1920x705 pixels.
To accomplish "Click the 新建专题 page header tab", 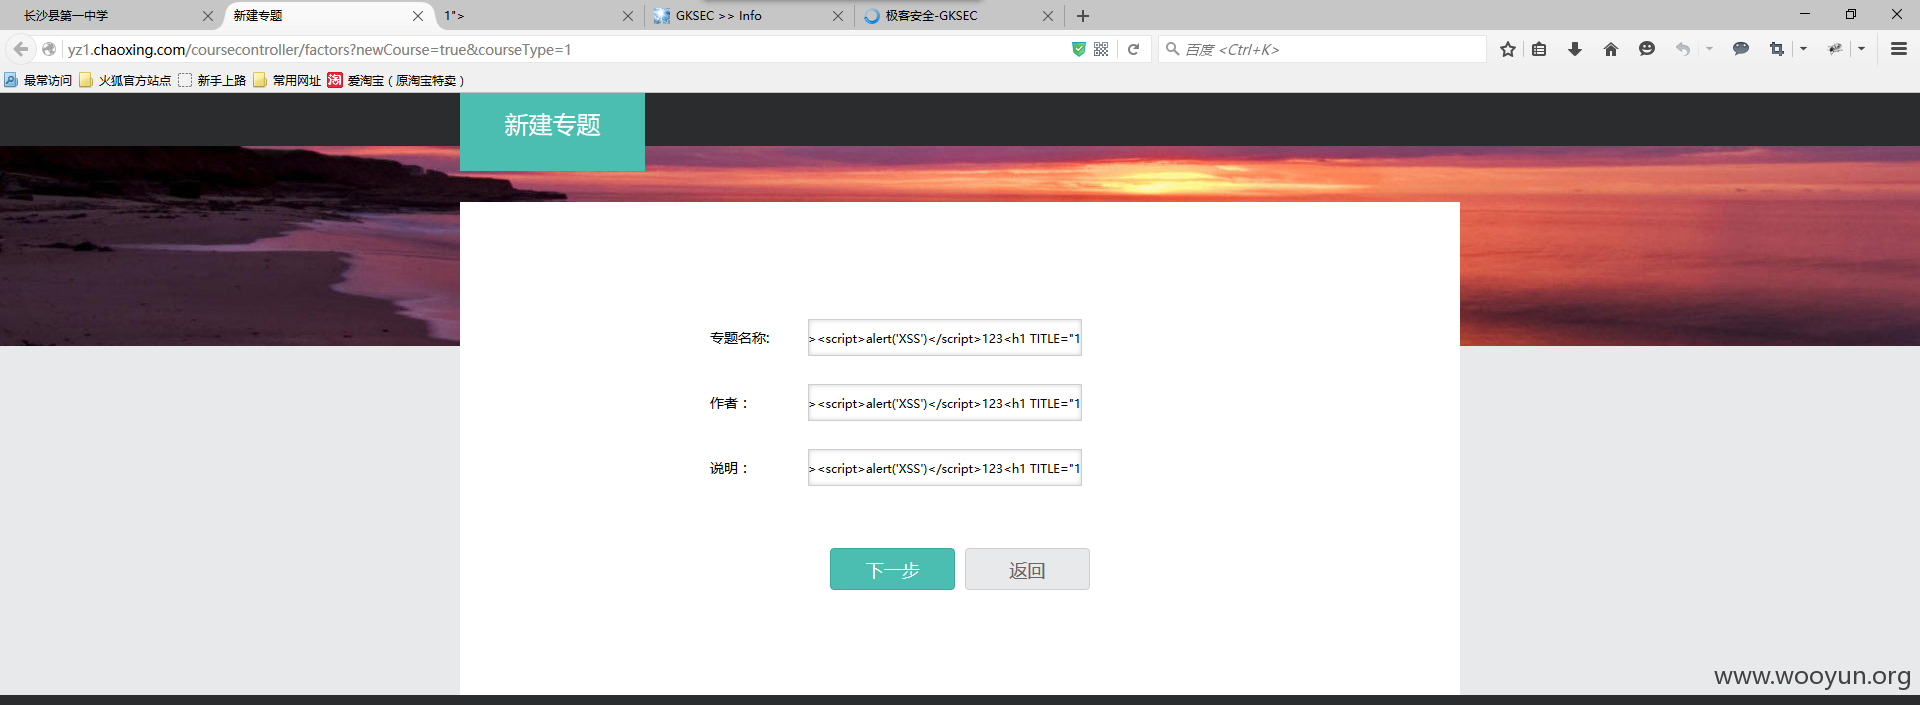I will [x=552, y=131].
